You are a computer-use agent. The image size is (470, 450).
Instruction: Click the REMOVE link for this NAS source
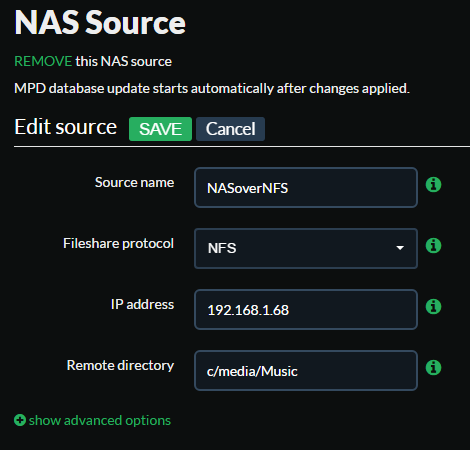(43, 61)
